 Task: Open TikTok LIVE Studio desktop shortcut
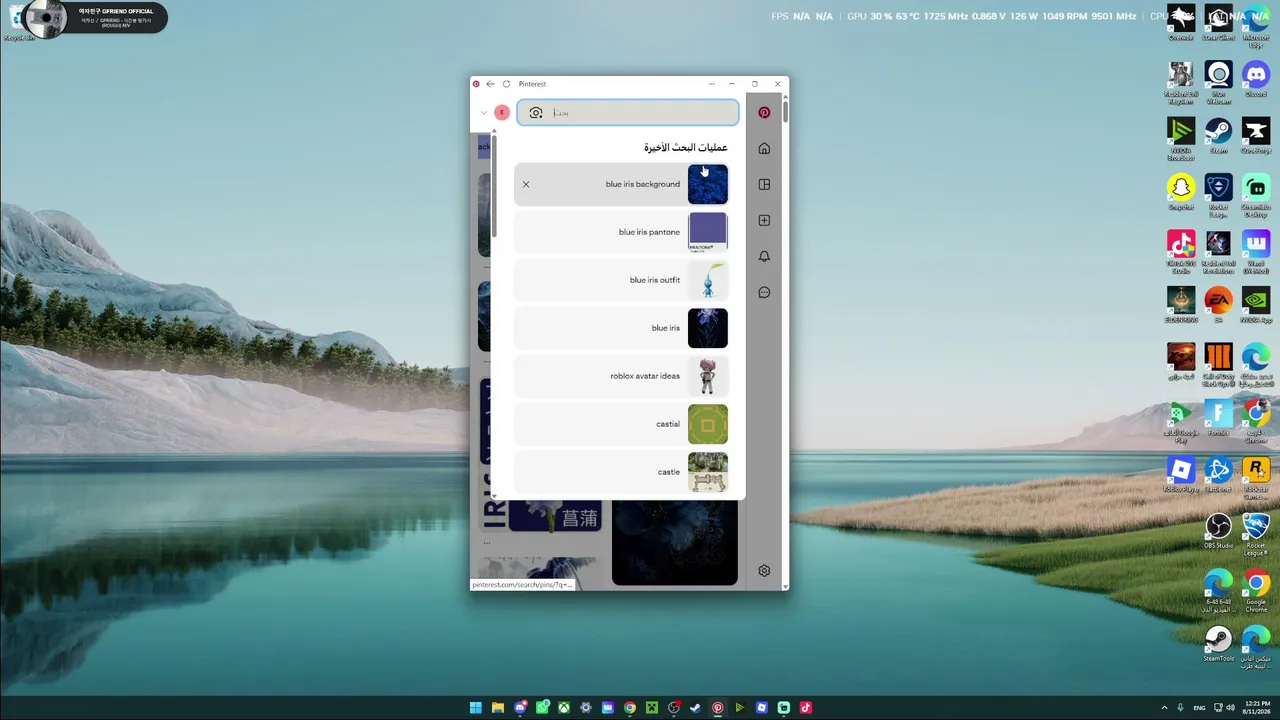[x=1181, y=251]
